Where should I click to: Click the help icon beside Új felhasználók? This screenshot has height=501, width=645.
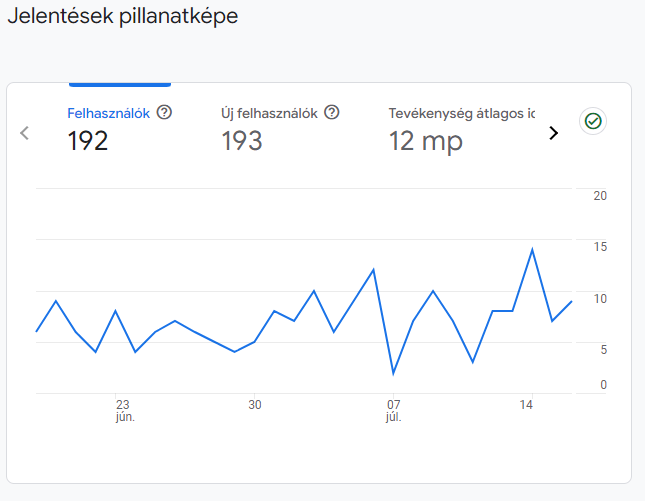point(332,113)
